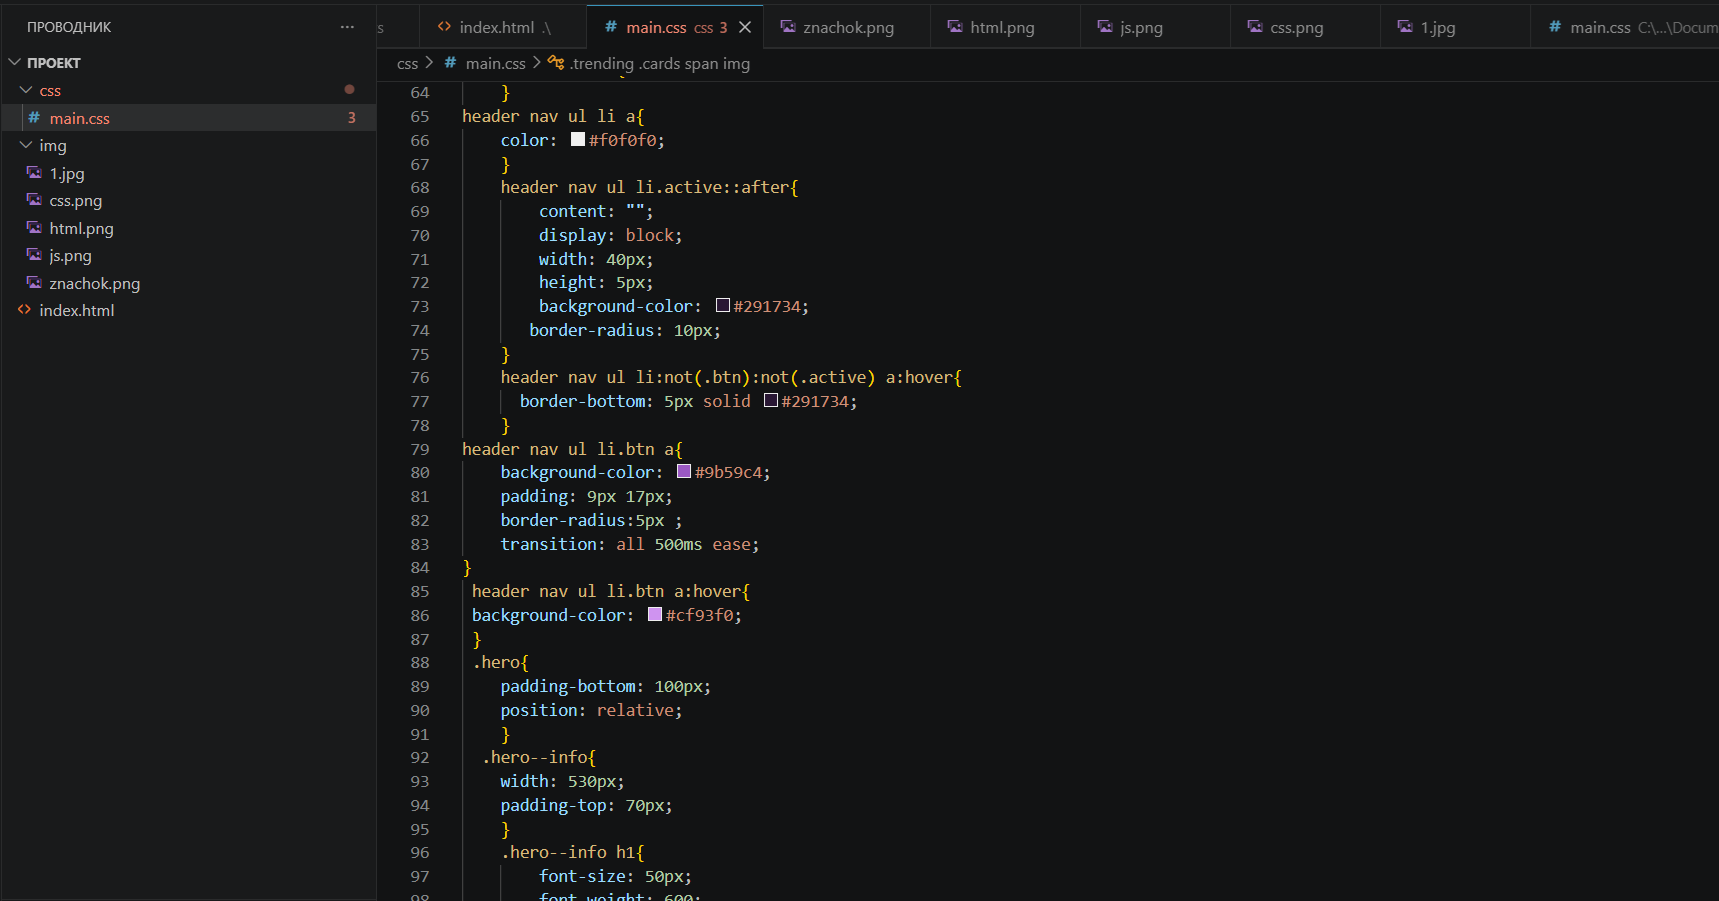The height and width of the screenshot is (901, 1719).
Task: Click the image icon on the js.png tab
Action: (x=1105, y=27)
